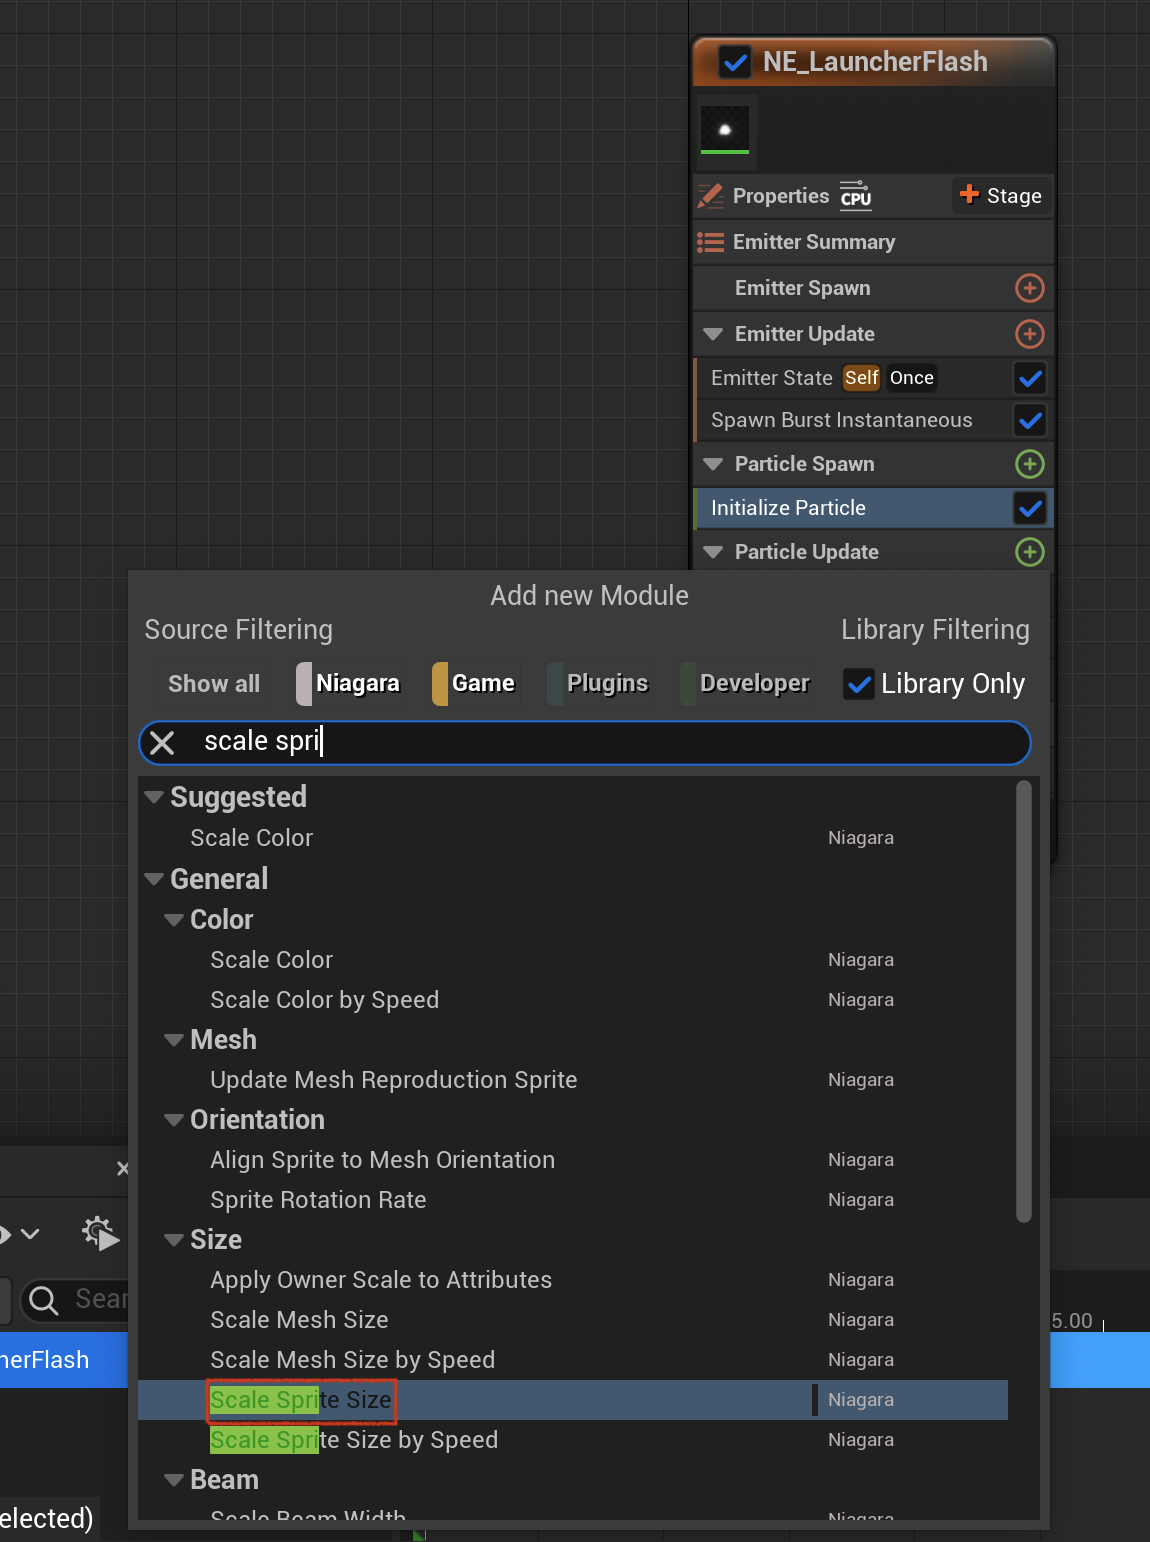Click the module list vertical scrollbar

click(x=1023, y=1002)
